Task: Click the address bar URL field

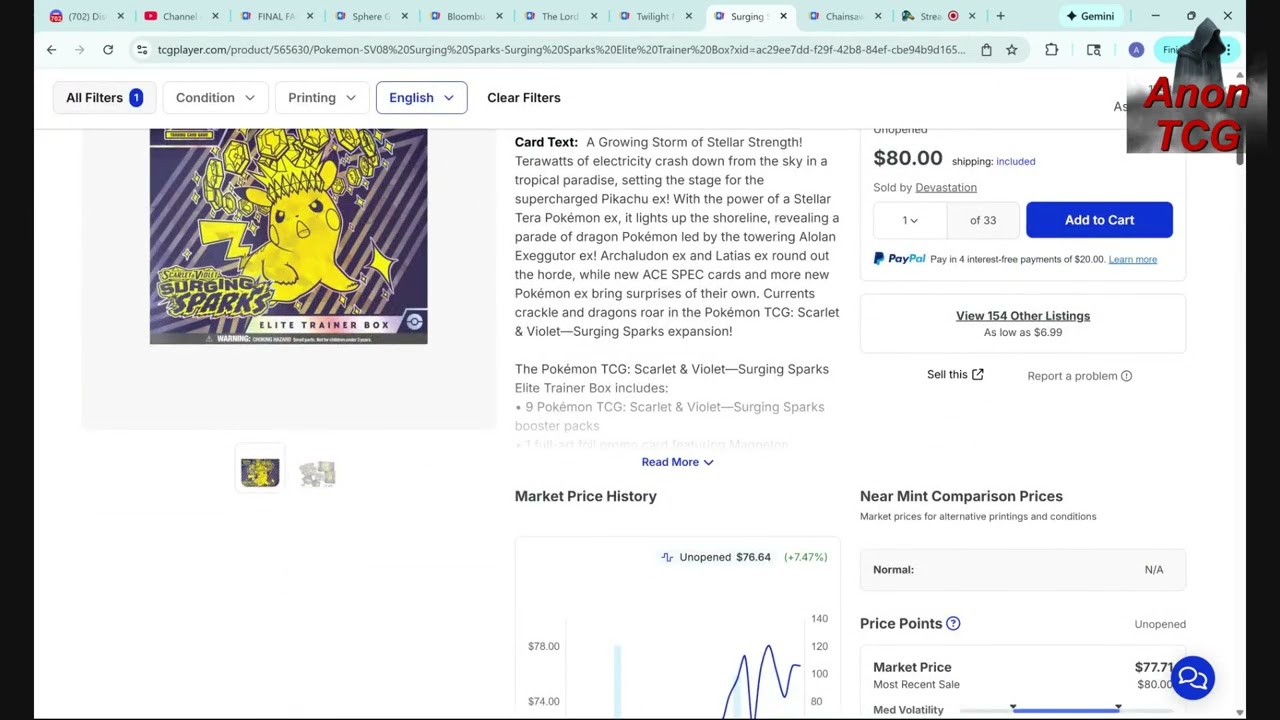Action: (x=560, y=49)
